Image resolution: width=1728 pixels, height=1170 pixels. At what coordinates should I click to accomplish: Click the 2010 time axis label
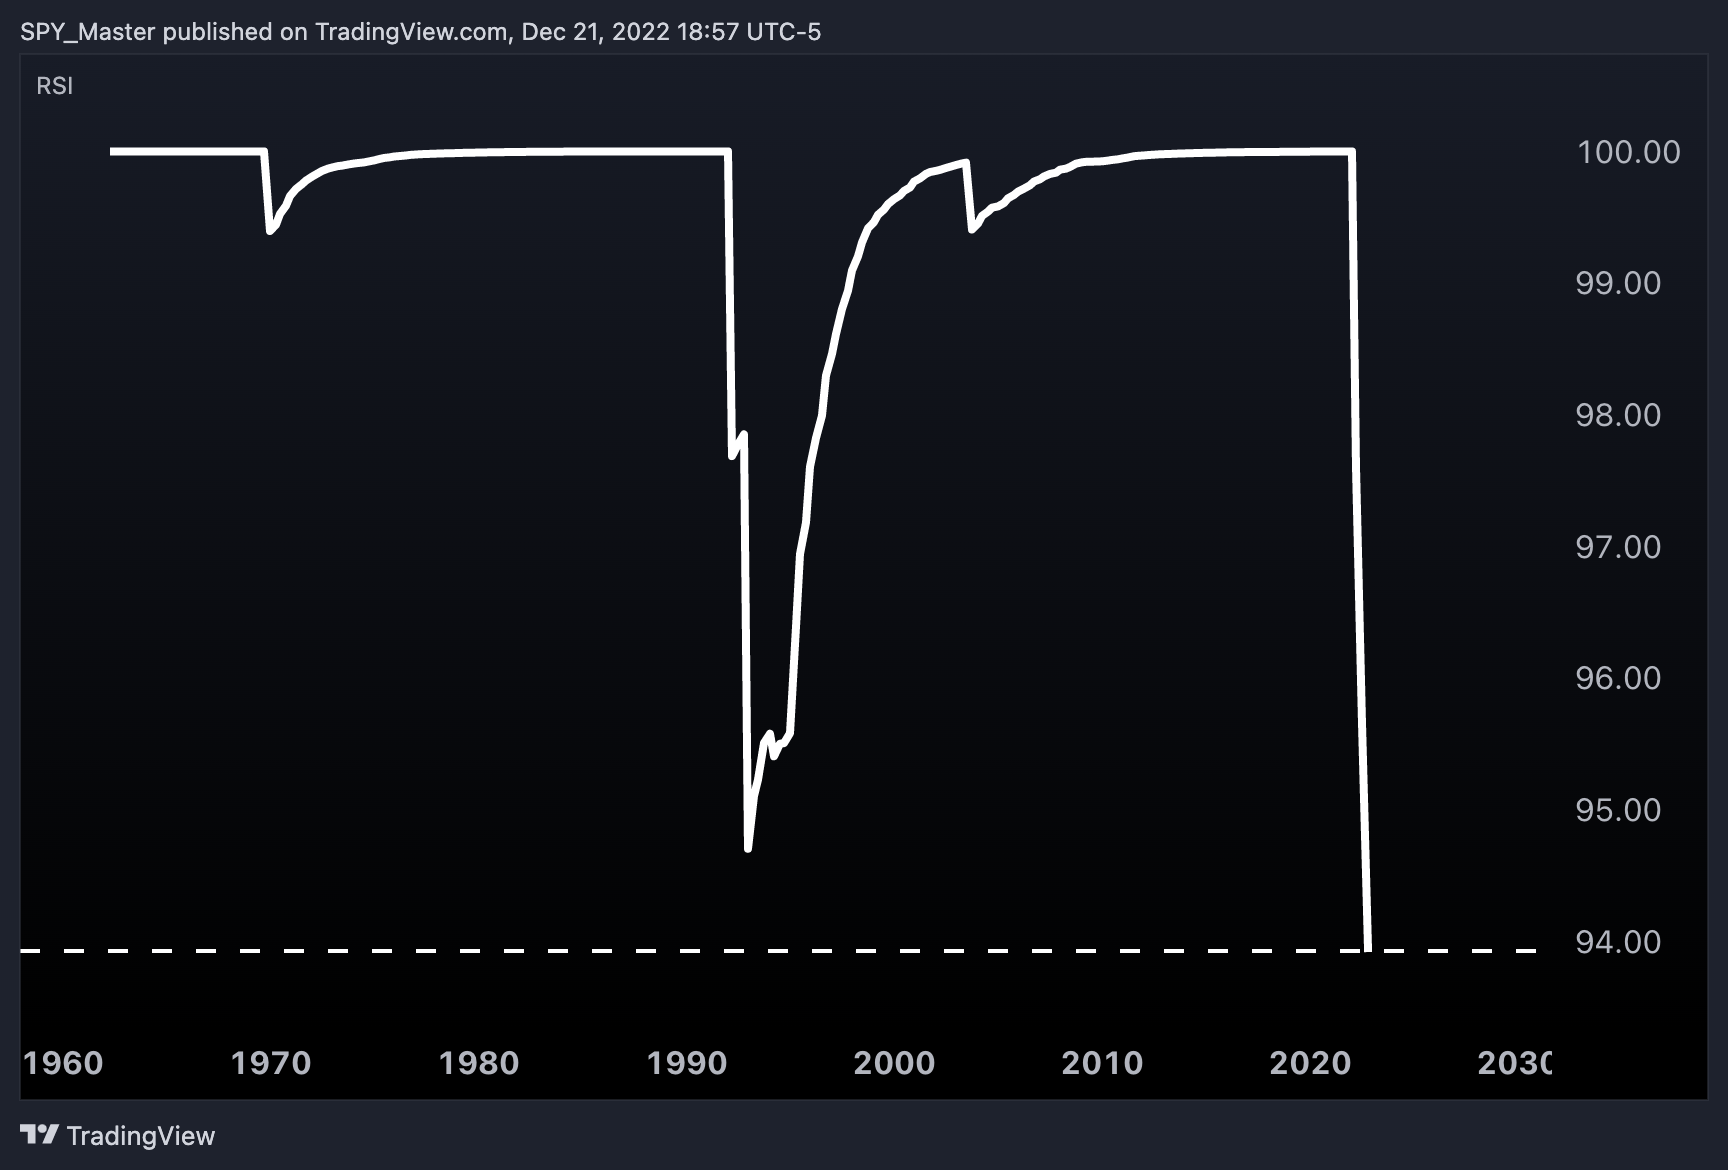[1102, 1062]
